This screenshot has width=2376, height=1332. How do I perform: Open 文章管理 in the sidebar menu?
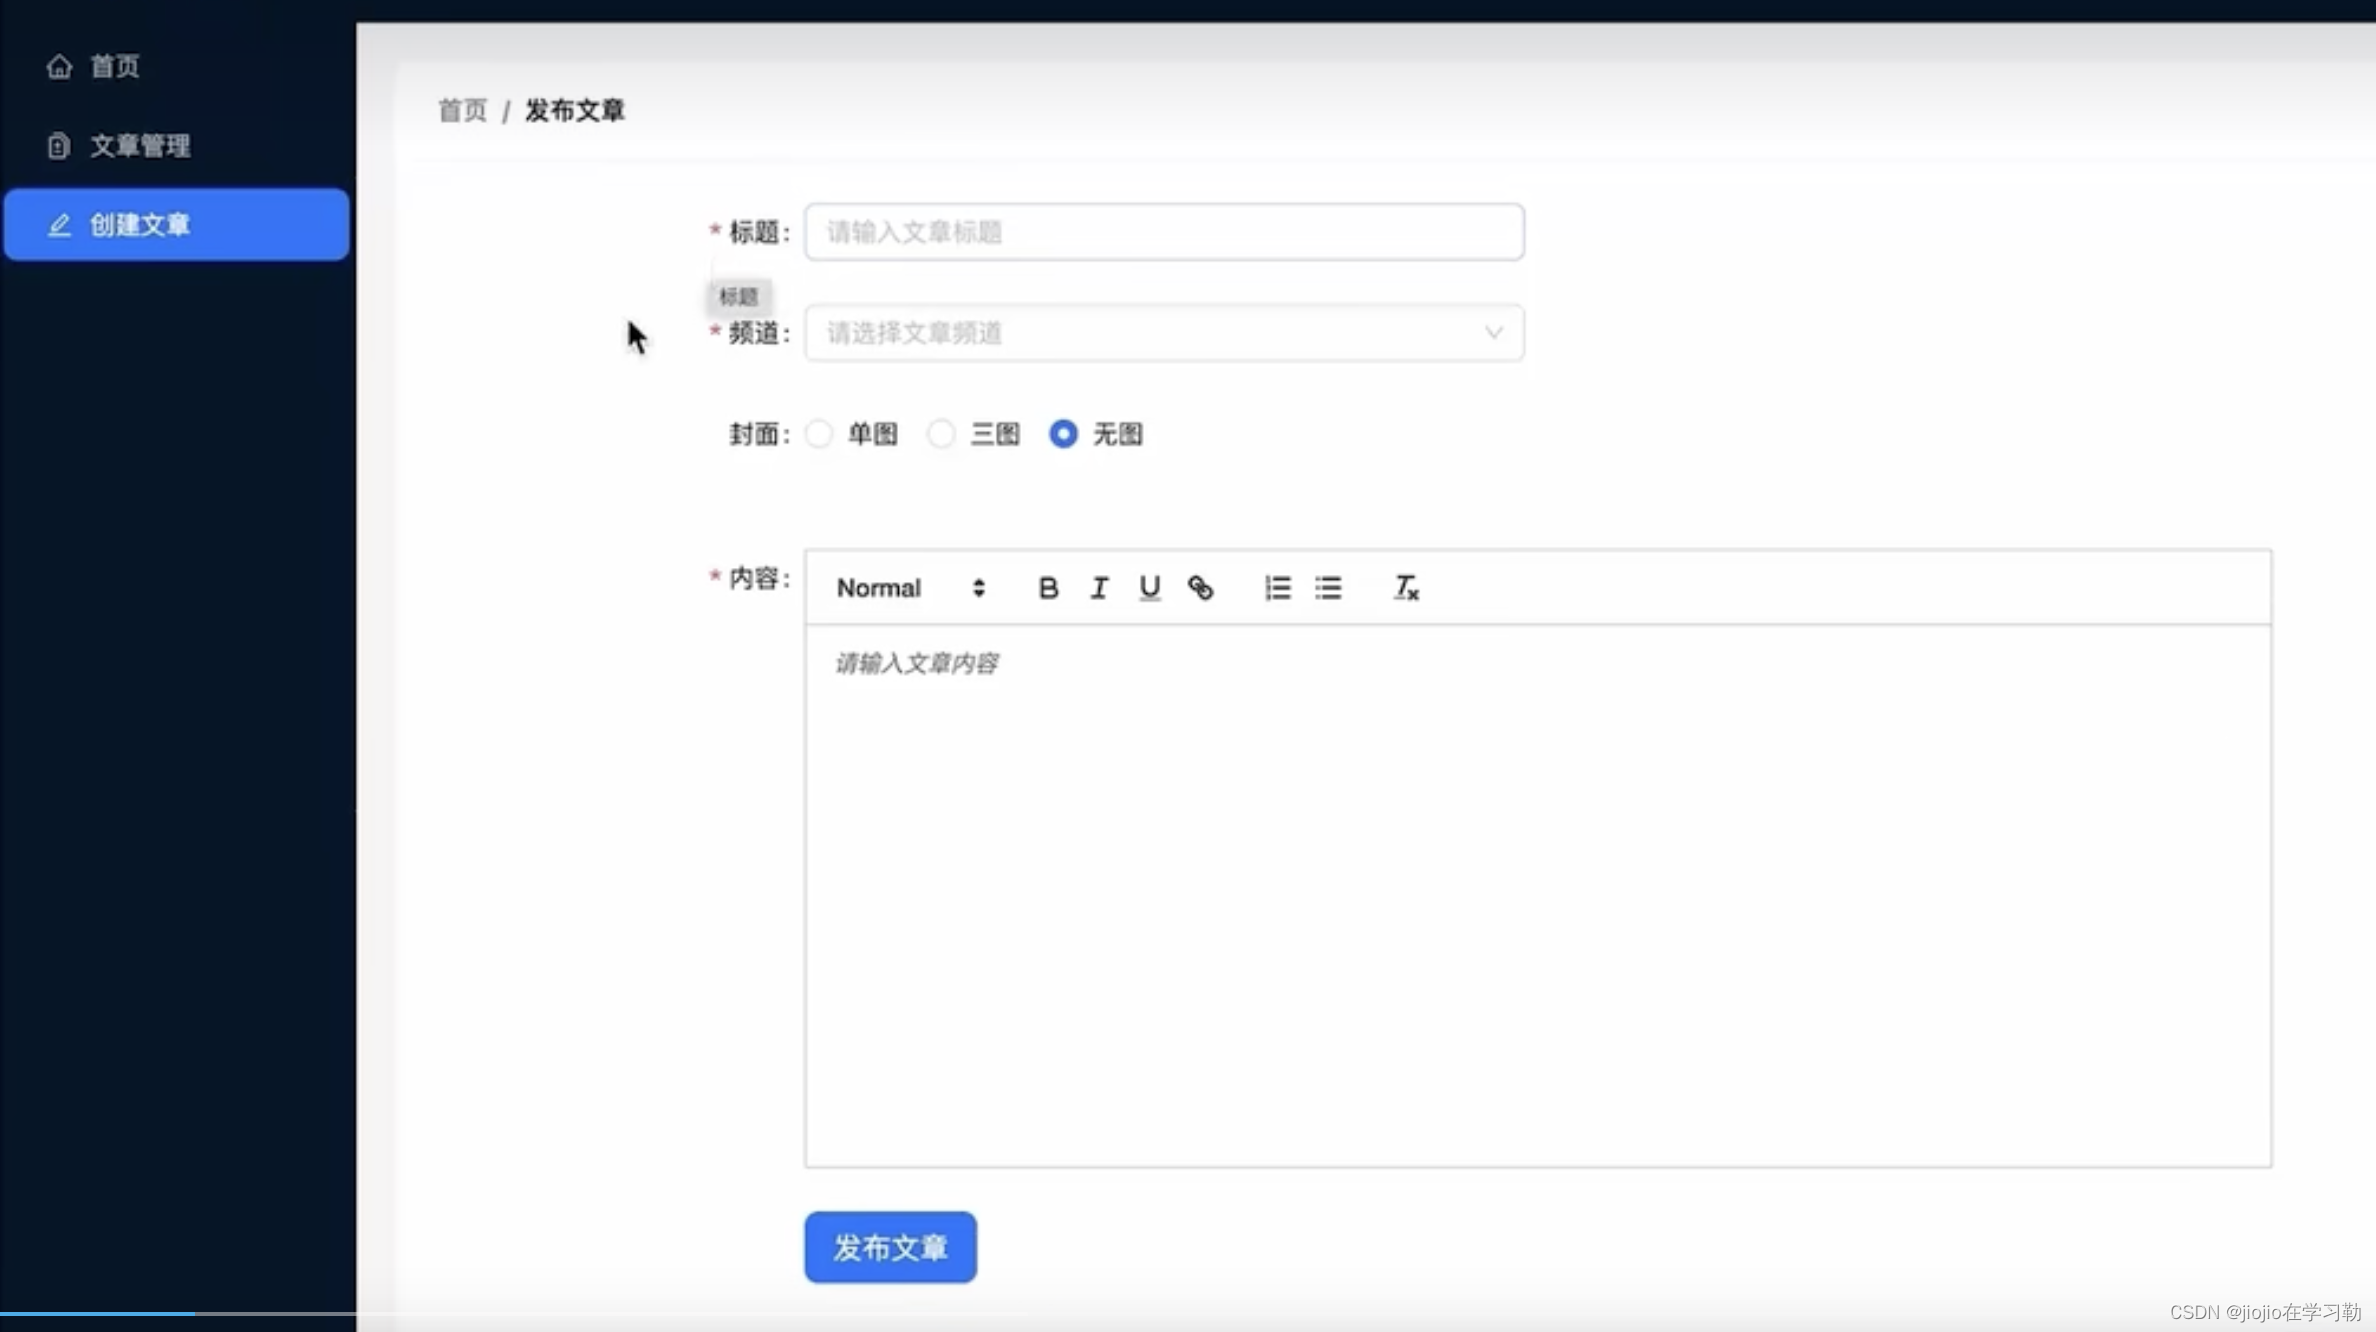click(x=176, y=146)
